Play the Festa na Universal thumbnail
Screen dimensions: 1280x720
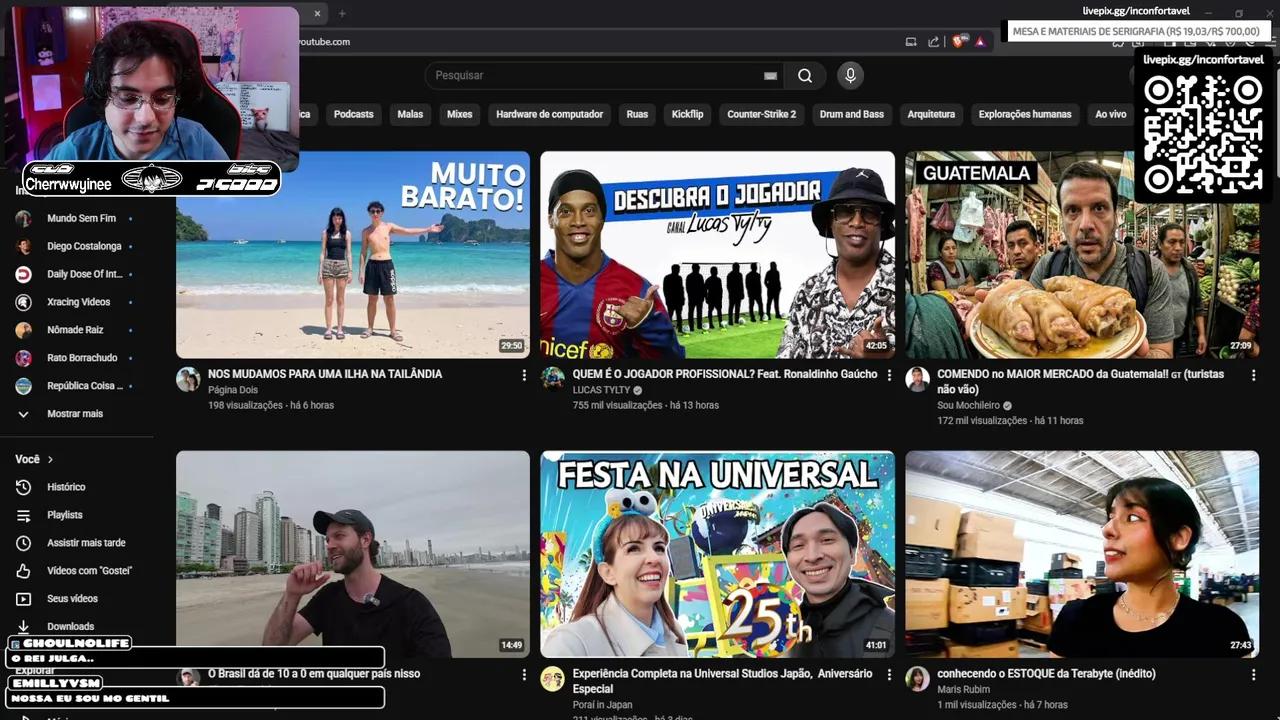point(717,554)
